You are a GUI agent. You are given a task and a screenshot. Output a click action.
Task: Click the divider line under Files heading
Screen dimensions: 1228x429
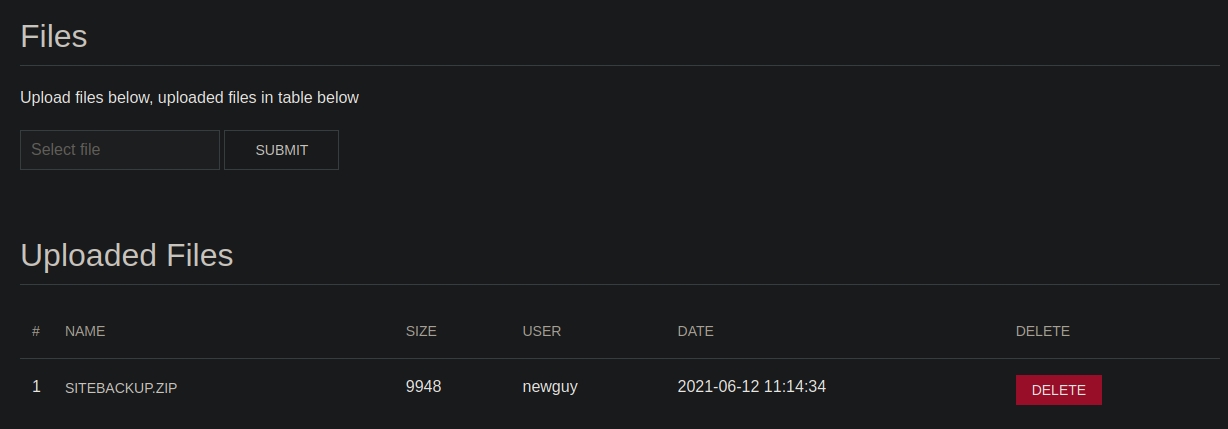coord(614,66)
